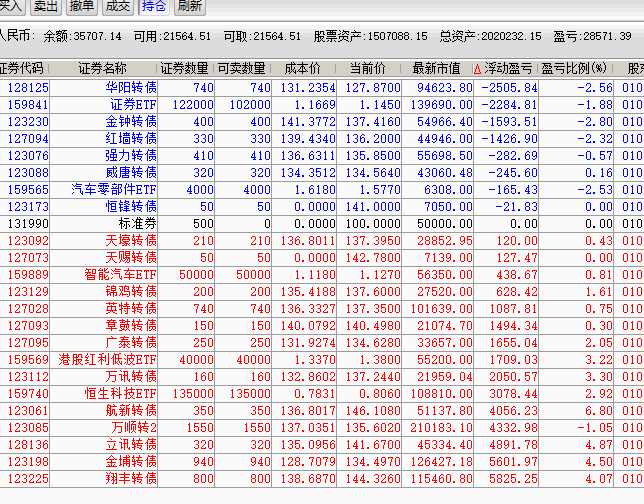Click the 天壕转债 name cell
644x504 pixels.
(x=131, y=241)
